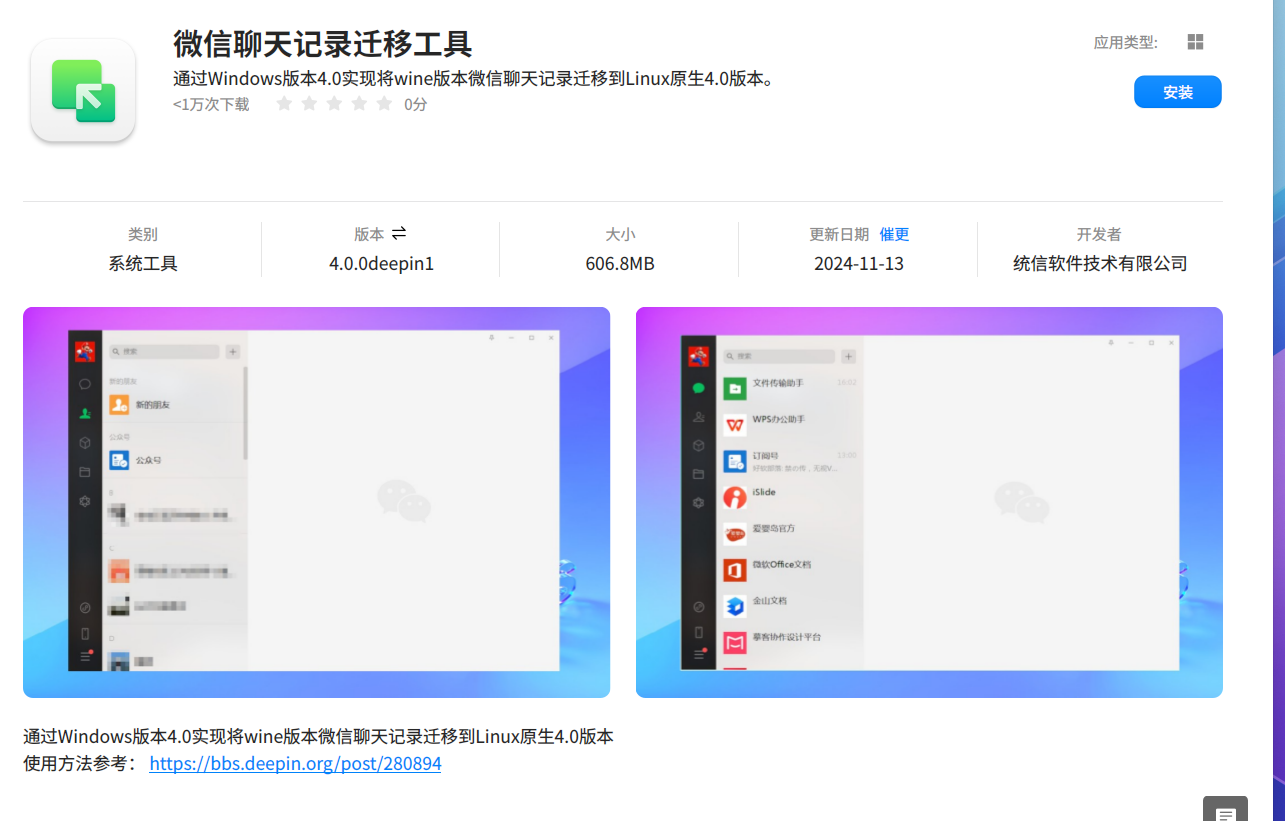Click the title 微信聊天记录迁移工具
This screenshot has height=821, width=1285.
322,44
